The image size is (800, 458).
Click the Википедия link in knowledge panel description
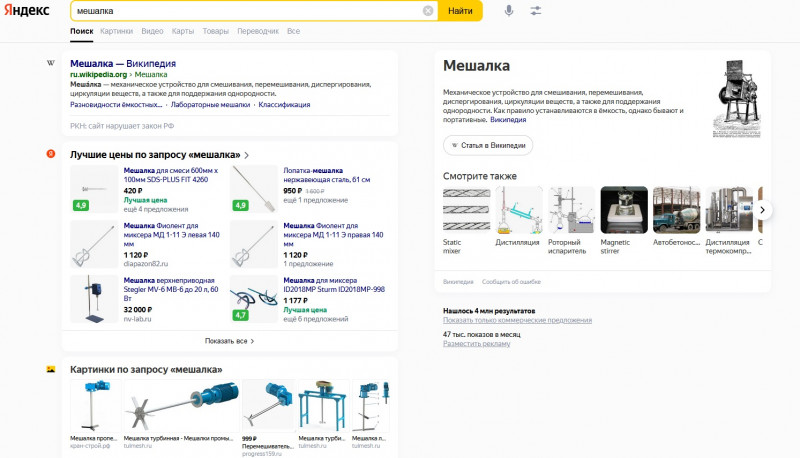(x=508, y=120)
